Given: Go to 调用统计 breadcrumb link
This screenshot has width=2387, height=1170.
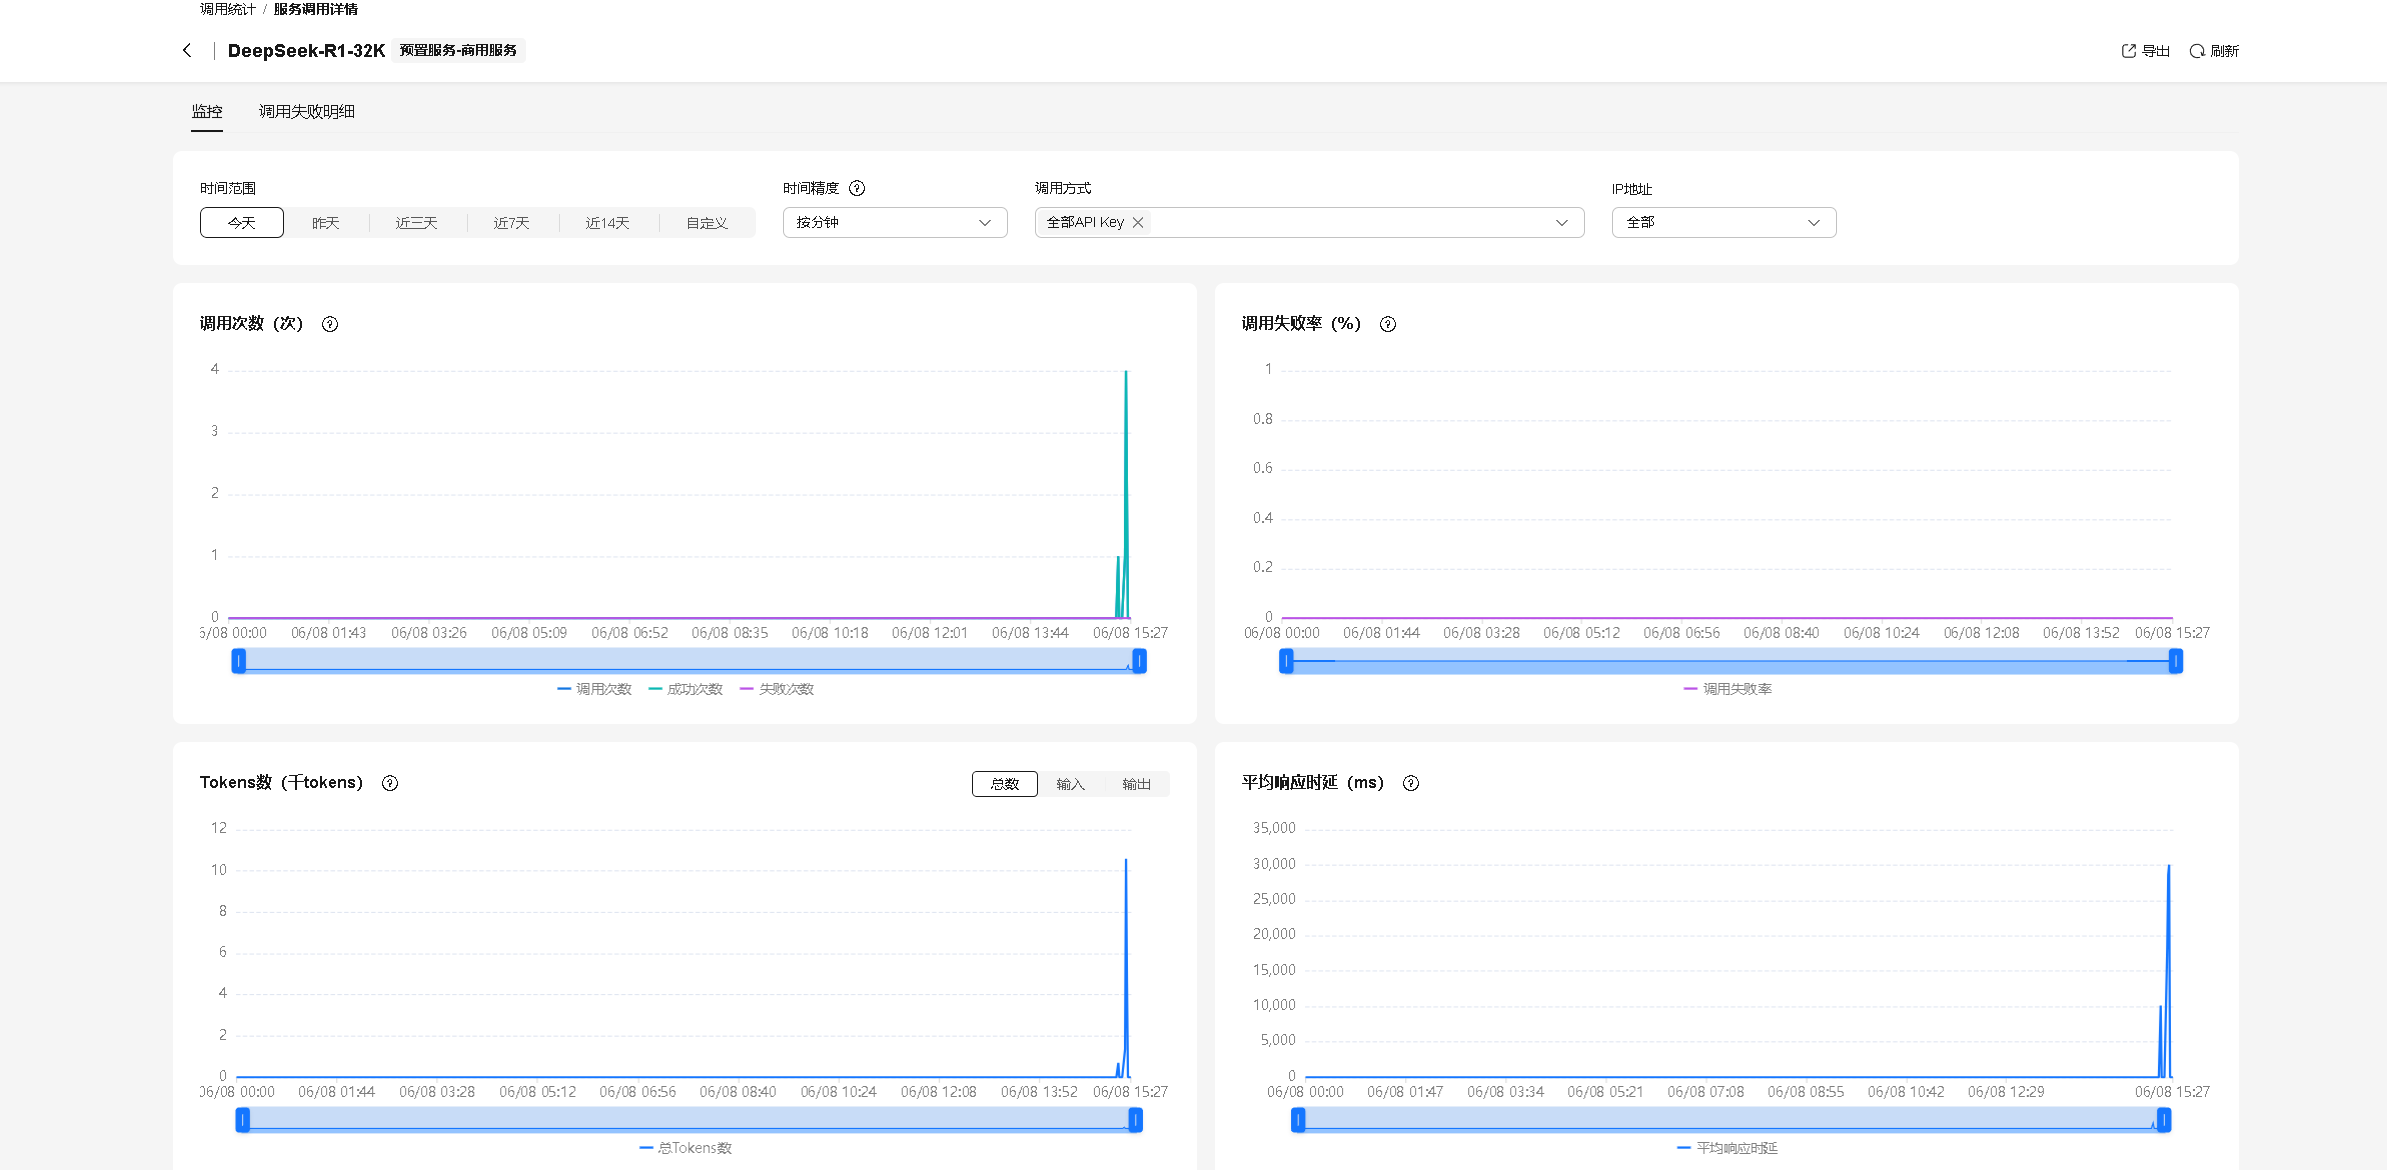Looking at the screenshot, I should 227,9.
